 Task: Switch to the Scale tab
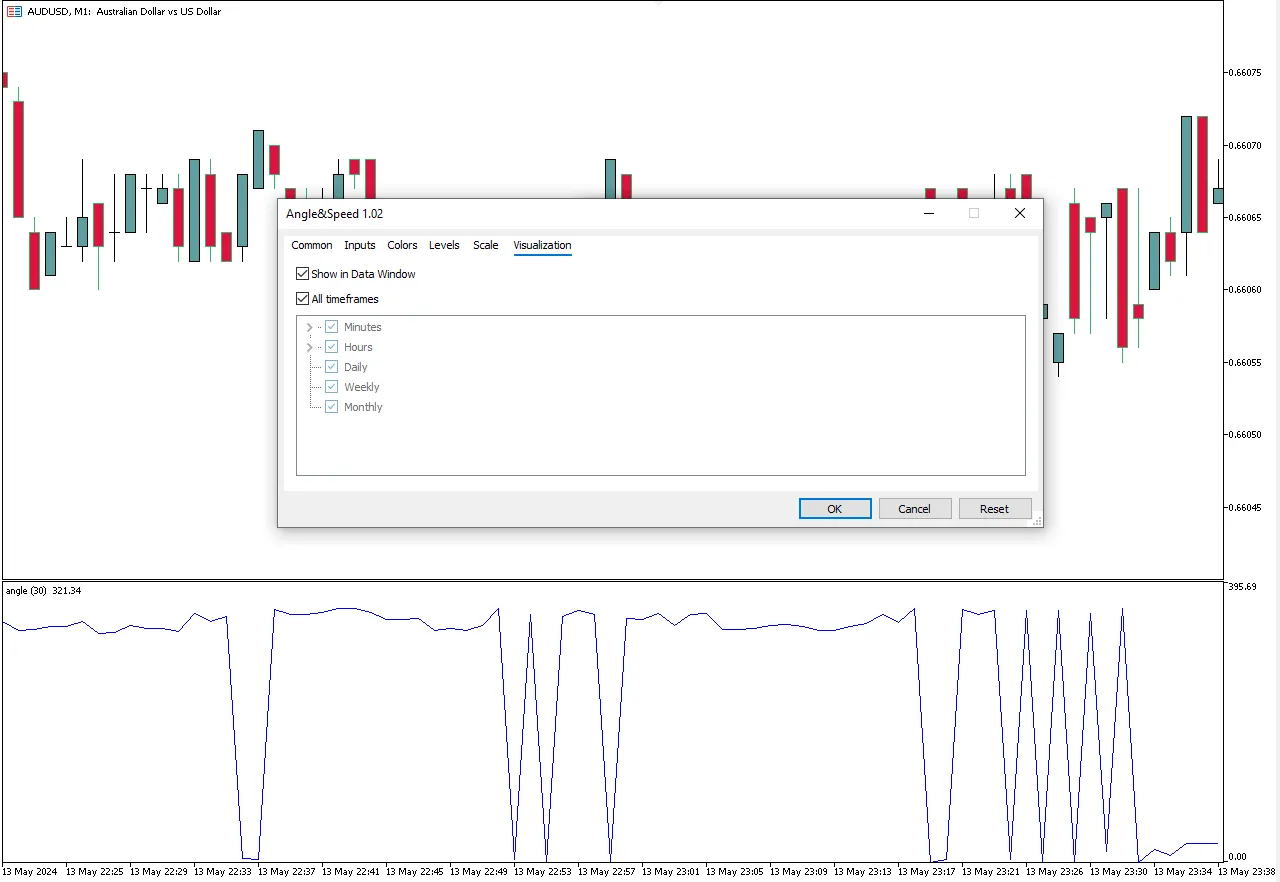tap(485, 245)
